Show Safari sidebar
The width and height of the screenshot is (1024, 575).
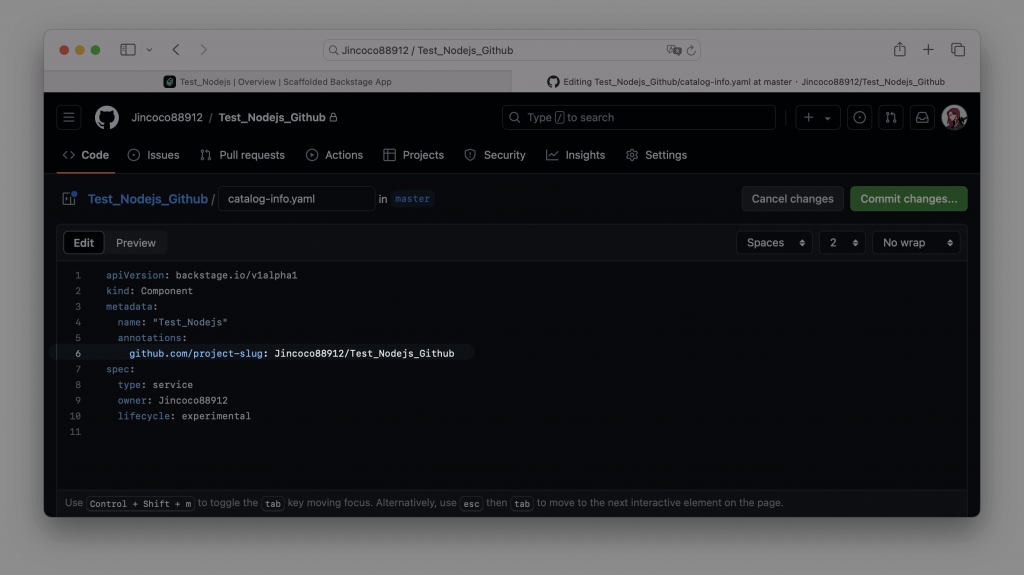pyautogui.click(x=128, y=50)
